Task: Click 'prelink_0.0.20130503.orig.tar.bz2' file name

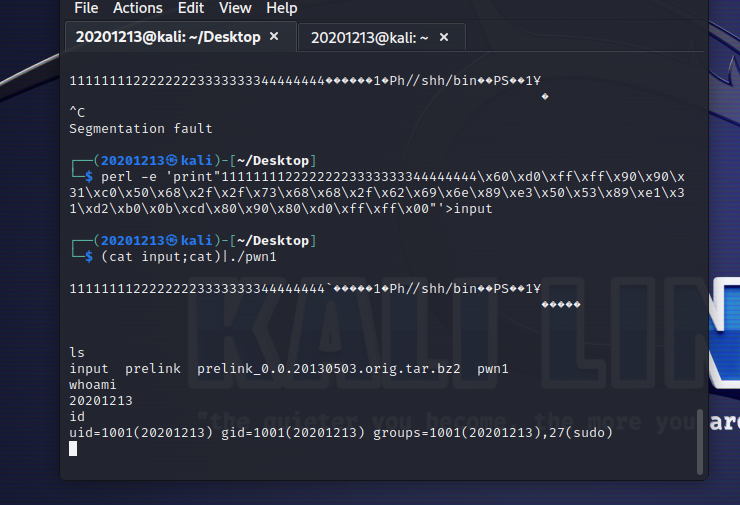Action: [x=328, y=369]
